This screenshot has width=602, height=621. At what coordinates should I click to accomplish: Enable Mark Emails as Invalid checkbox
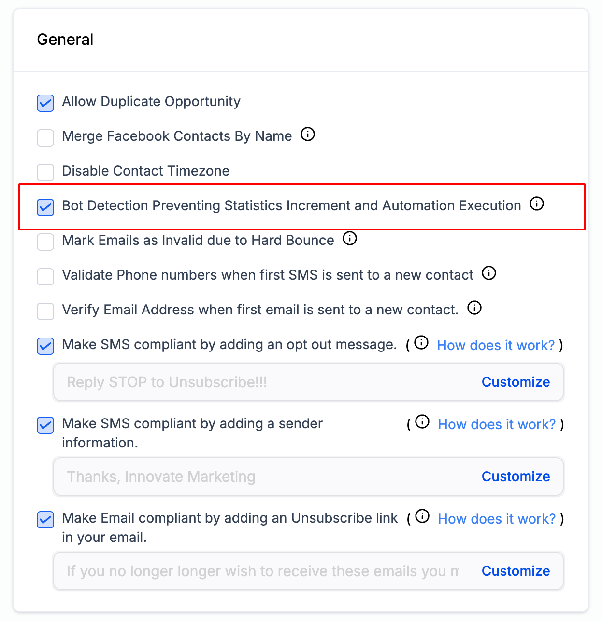(46, 242)
